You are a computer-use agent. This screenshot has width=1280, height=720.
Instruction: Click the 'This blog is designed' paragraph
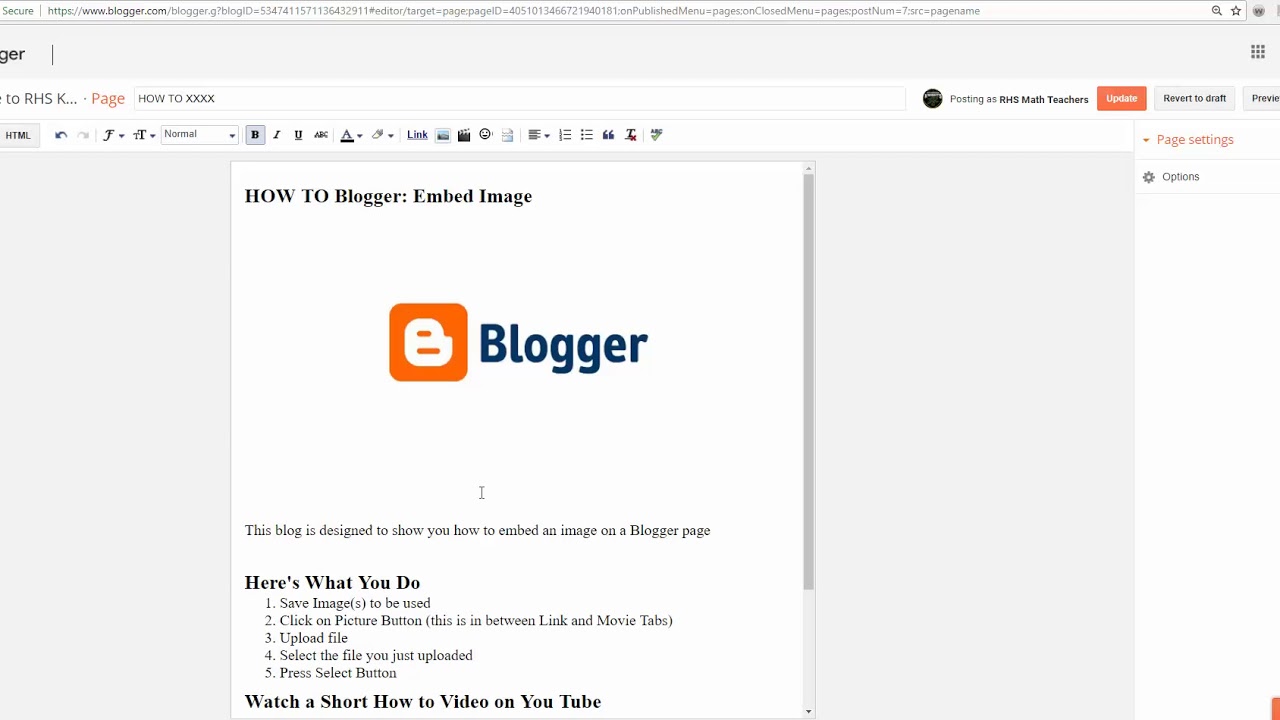coord(477,531)
